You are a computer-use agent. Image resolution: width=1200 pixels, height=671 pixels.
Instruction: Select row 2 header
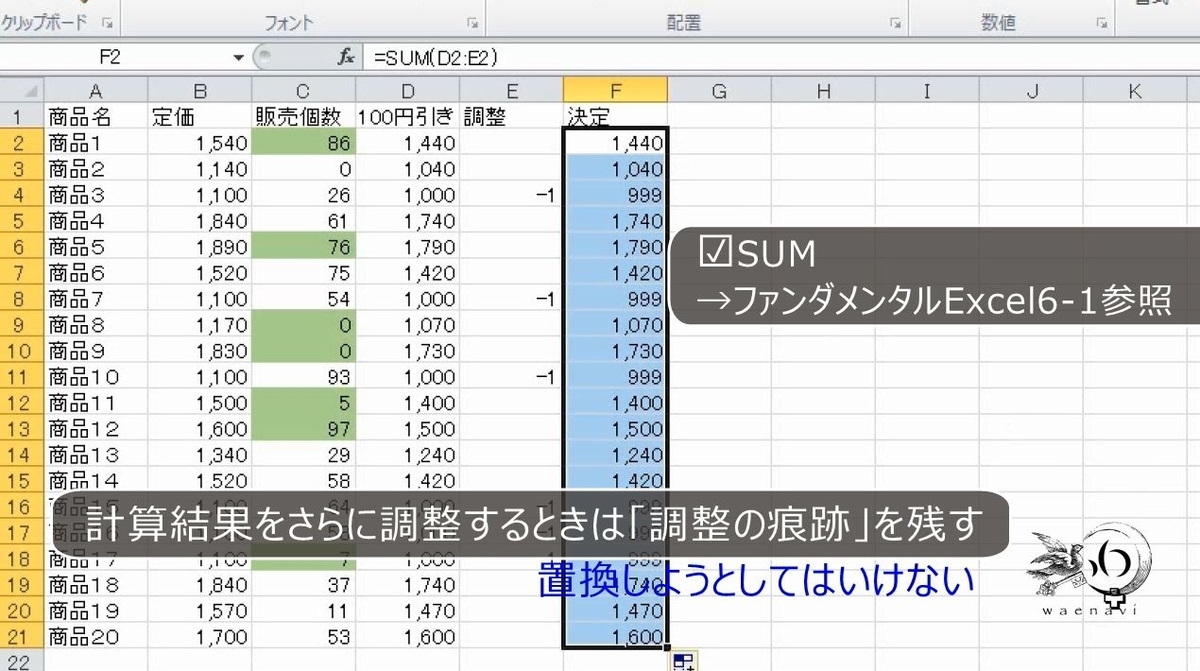point(22,143)
